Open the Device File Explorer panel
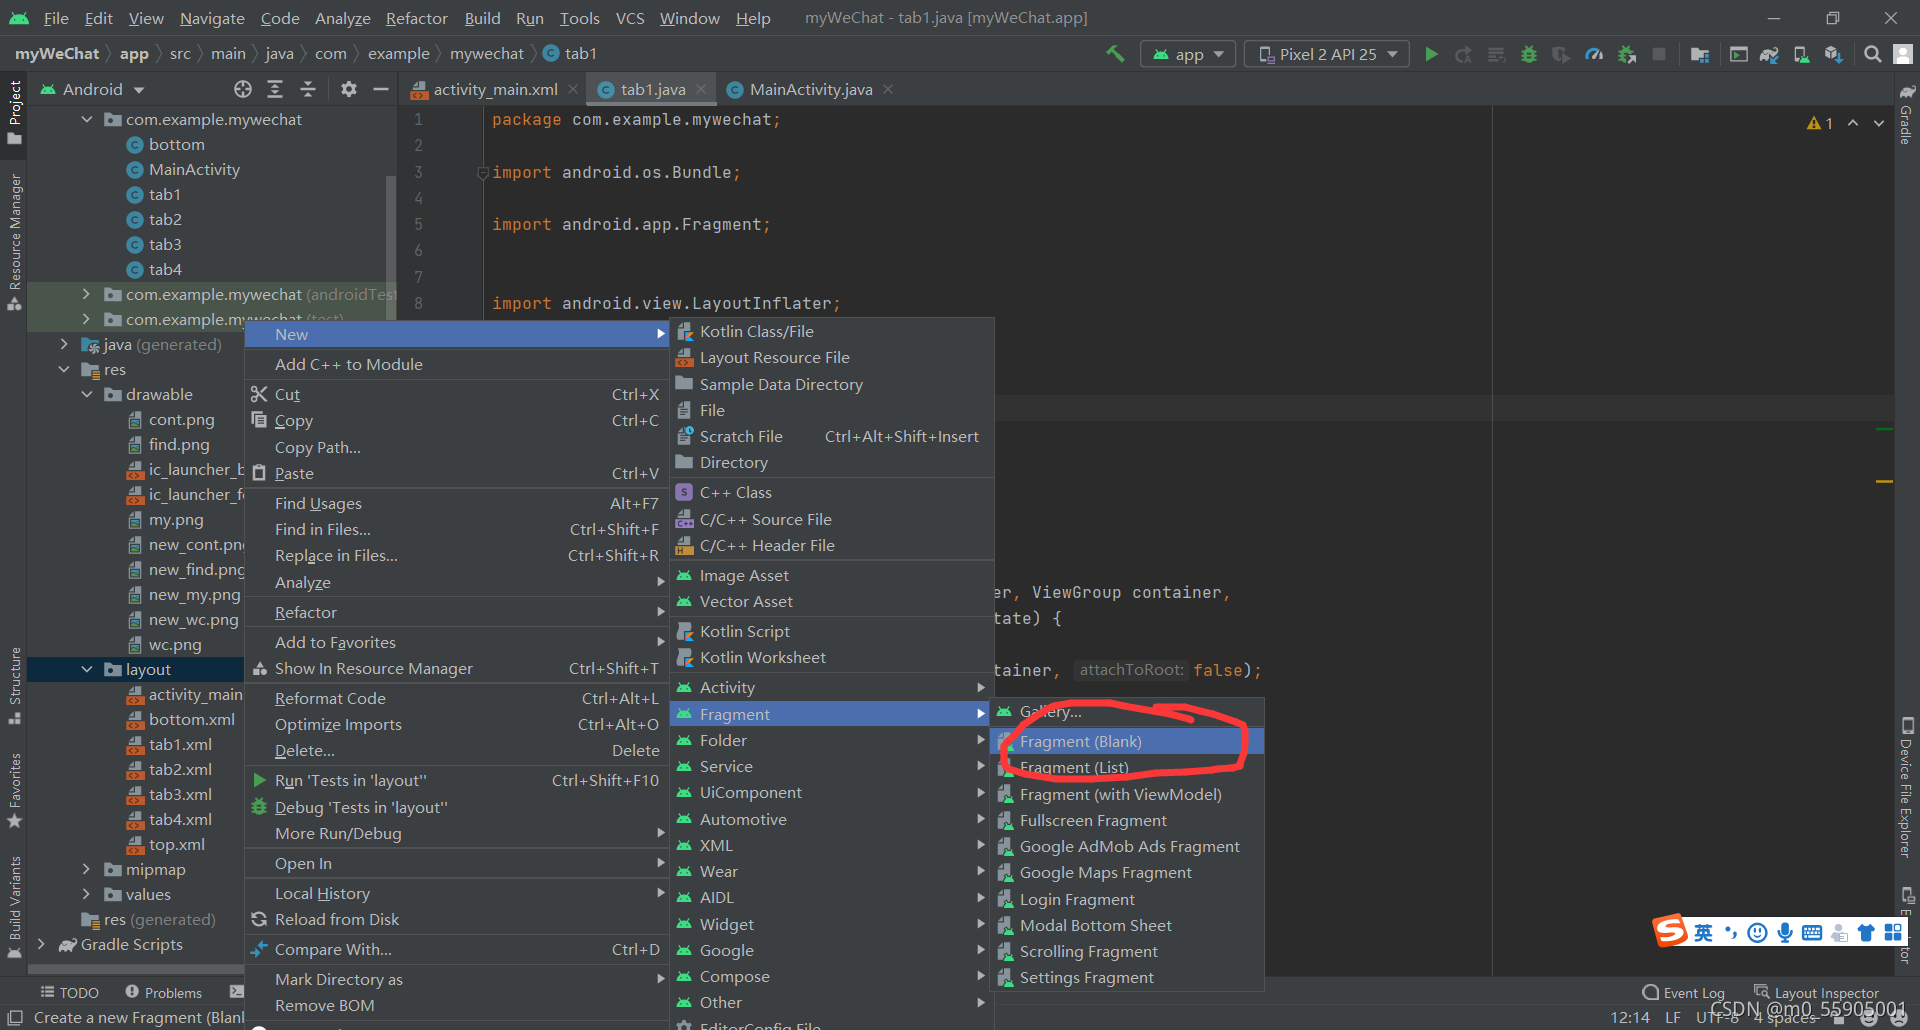Screen dimensions: 1920x1030 [x=1906, y=788]
